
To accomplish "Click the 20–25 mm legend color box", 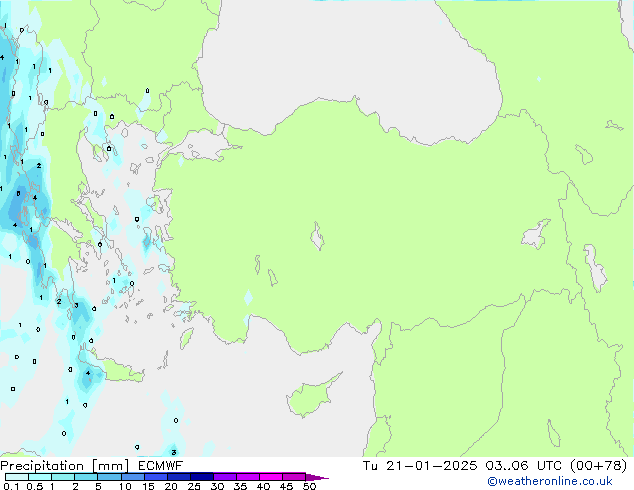I will pos(178,477).
